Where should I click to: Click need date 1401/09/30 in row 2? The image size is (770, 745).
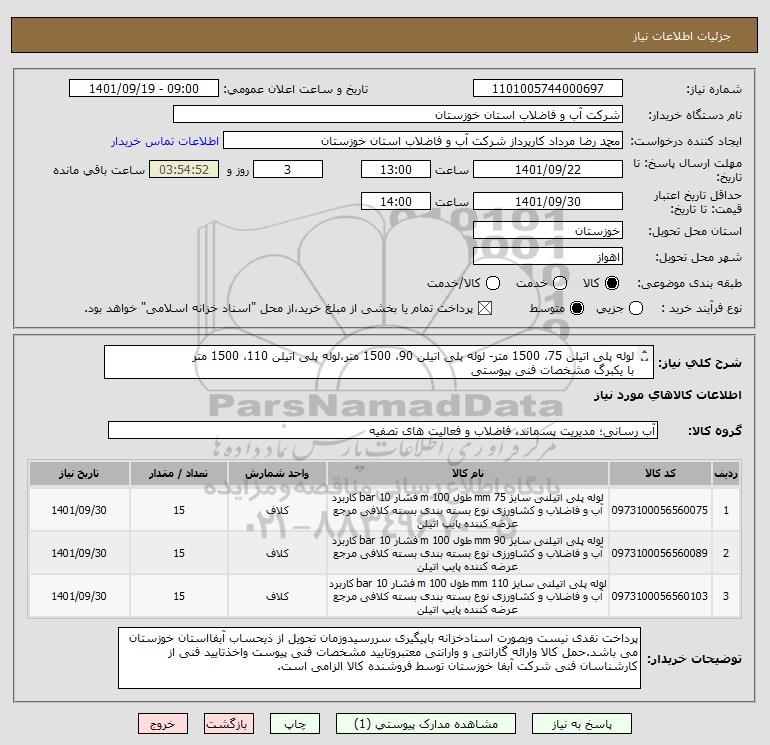pyautogui.click(x=79, y=553)
